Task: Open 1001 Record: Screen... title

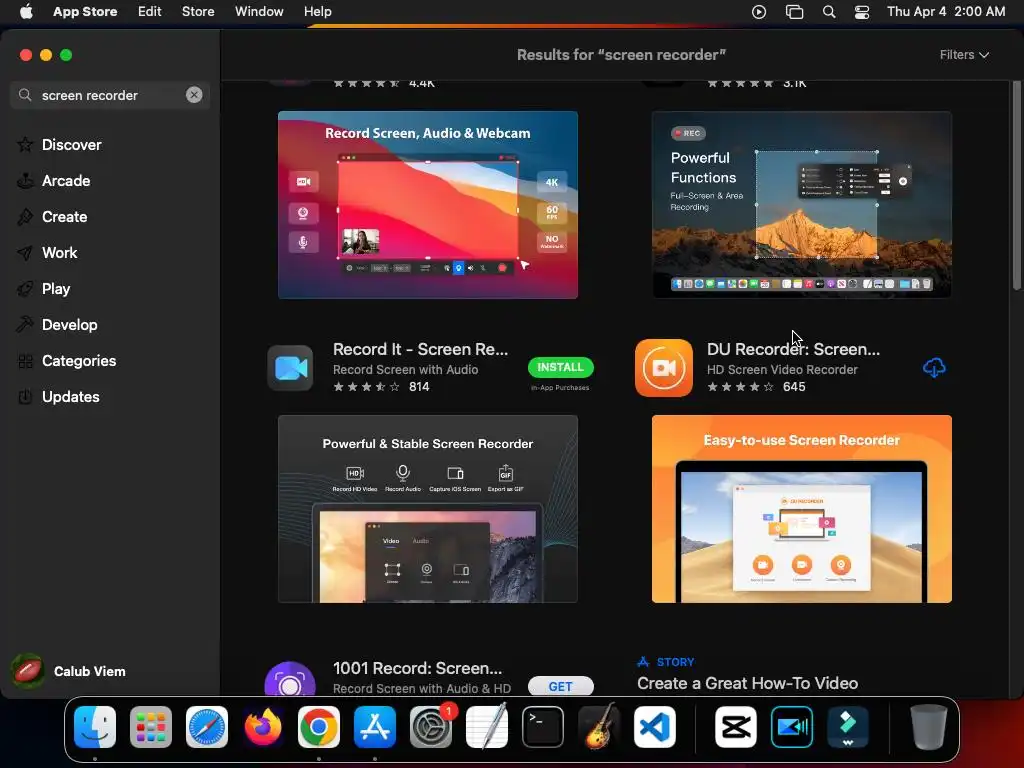Action: [x=417, y=668]
